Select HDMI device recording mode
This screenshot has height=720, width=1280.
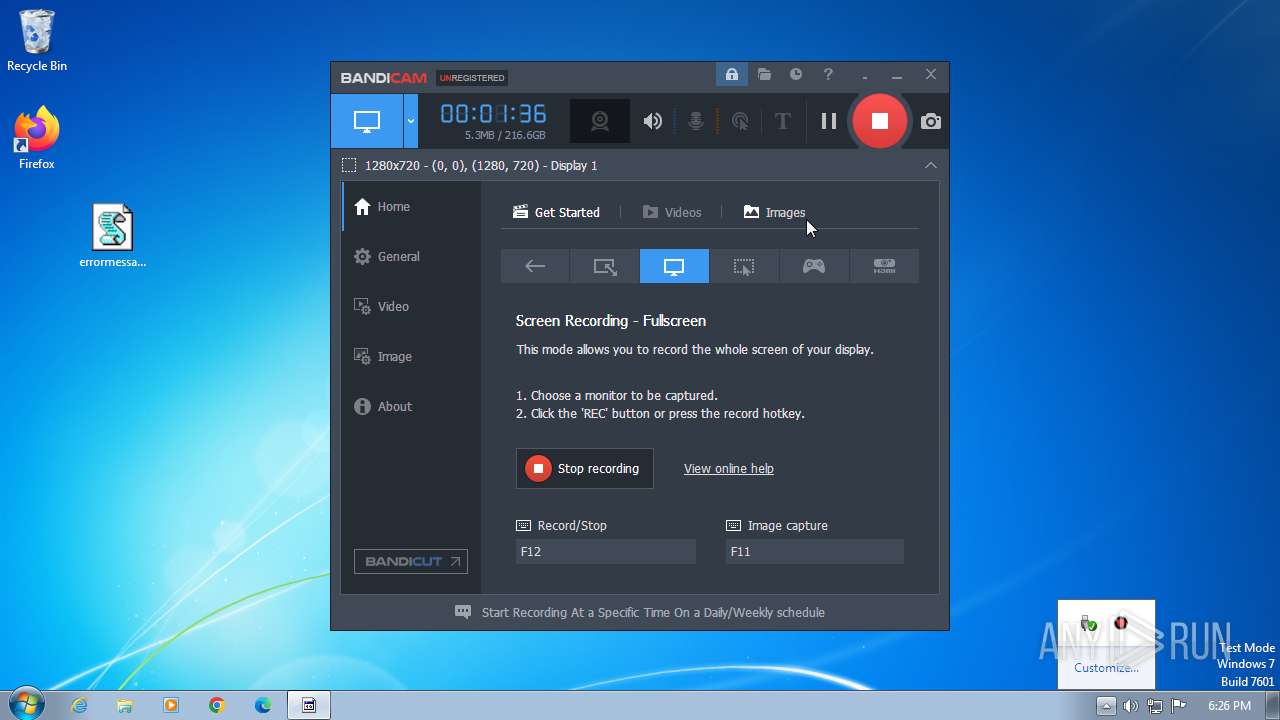tap(884, 266)
